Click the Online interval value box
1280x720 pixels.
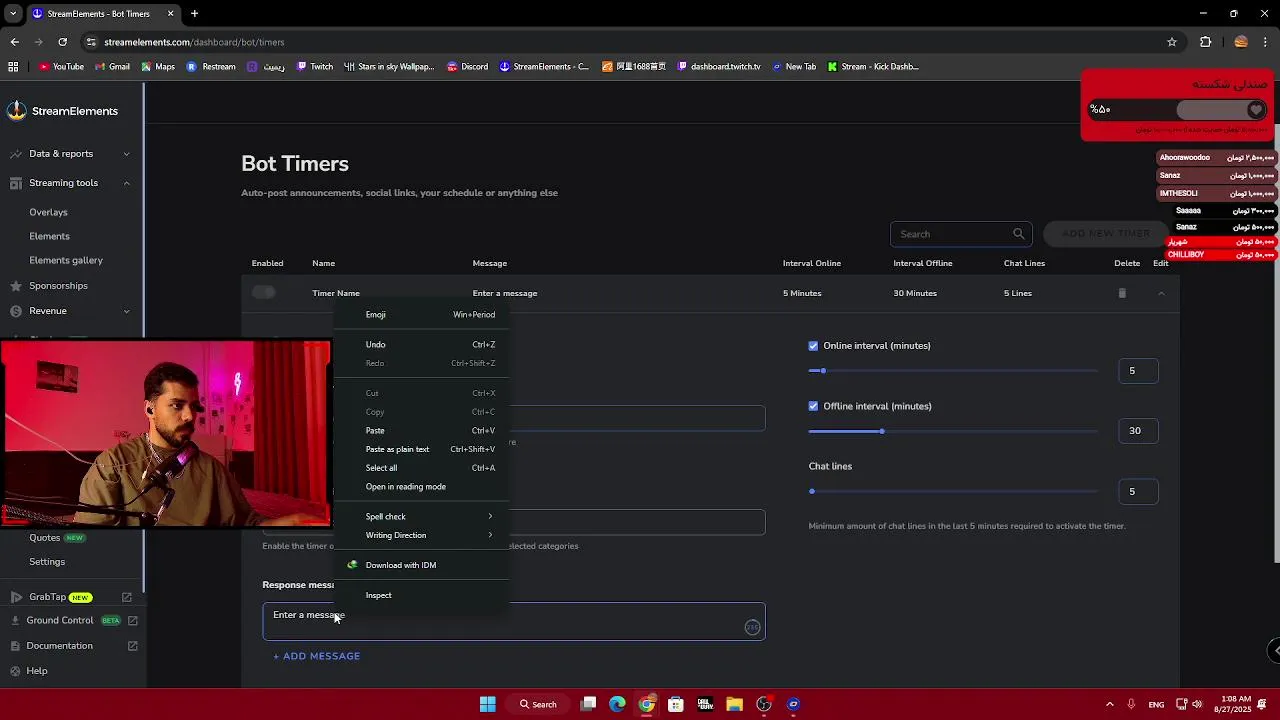coord(1138,371)
